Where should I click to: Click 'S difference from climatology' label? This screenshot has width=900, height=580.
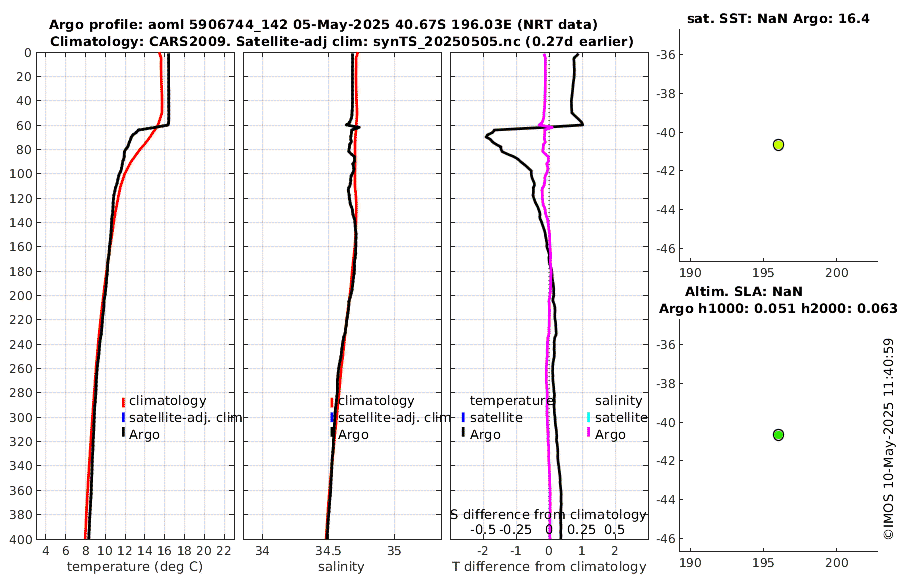tap(548, 515)
